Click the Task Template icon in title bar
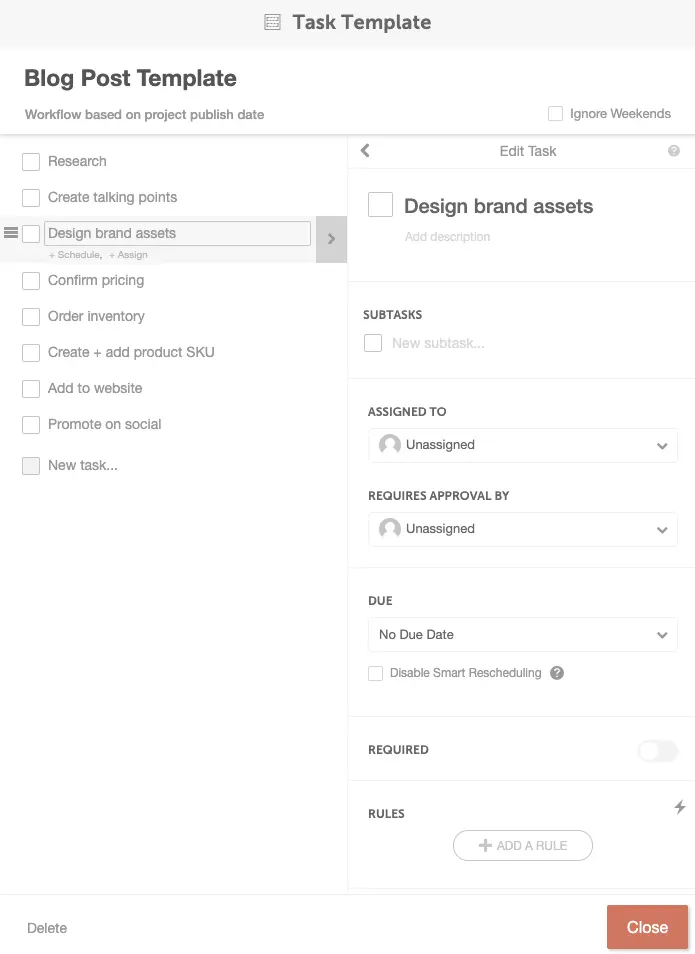The height and width of the screenshot is (954, 695). point(272,23)
